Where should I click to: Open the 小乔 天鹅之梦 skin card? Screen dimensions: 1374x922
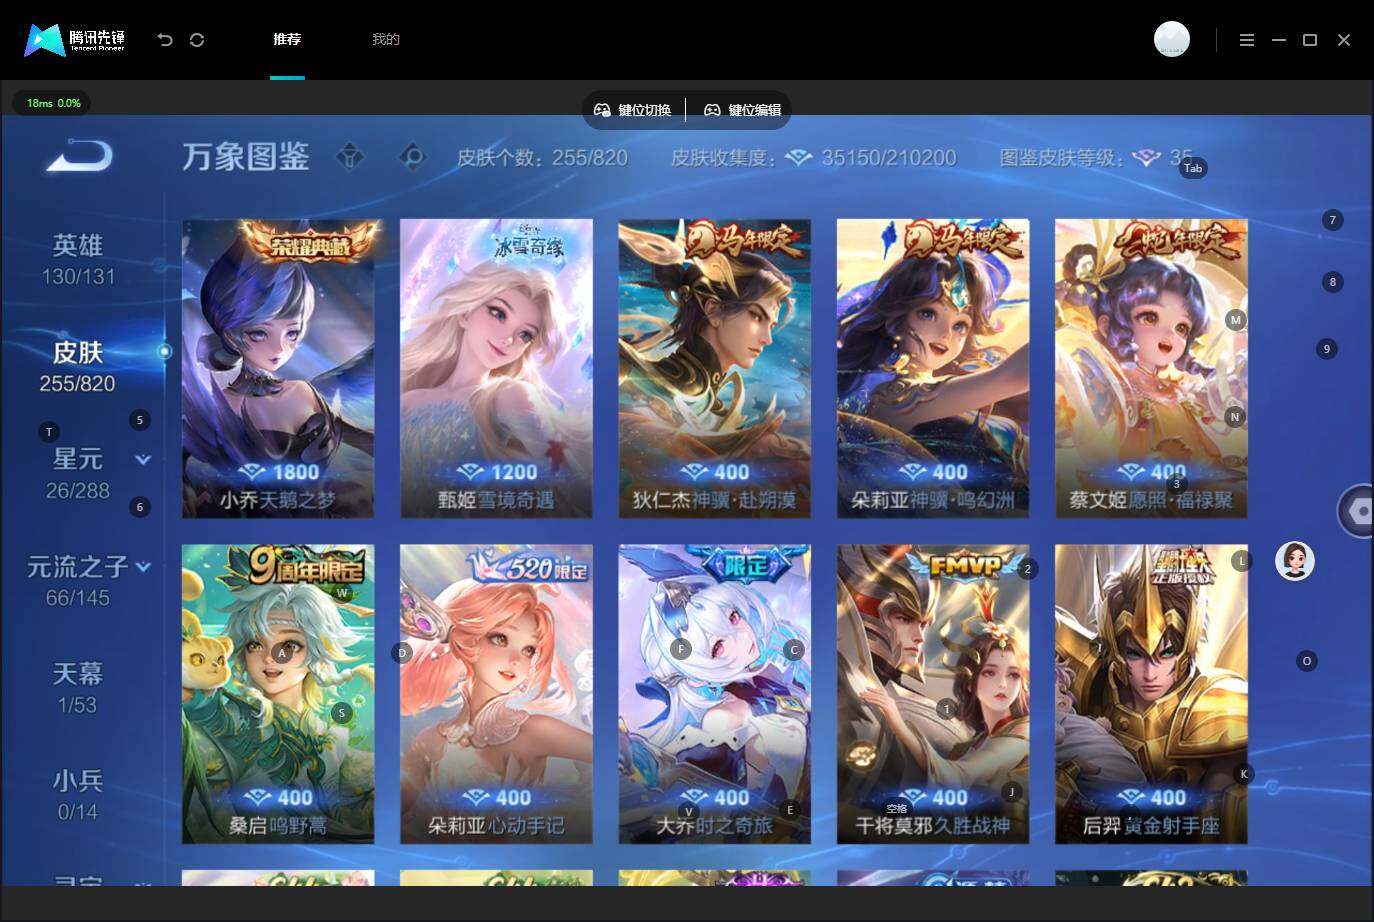pos(278,368)
